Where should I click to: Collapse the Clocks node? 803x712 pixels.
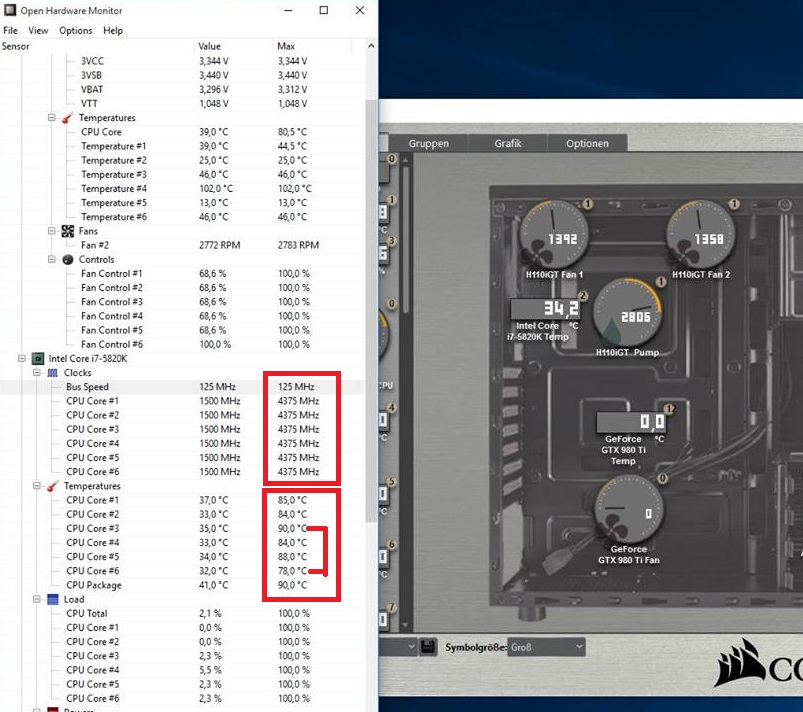click(36, 372)
